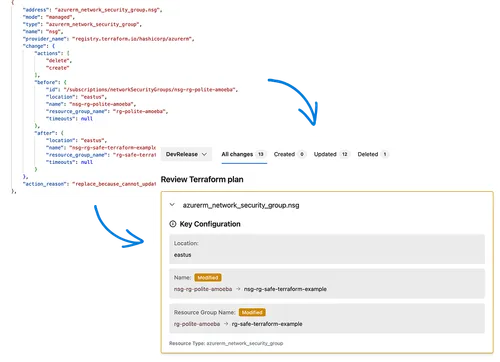This screenshot has height=362, width=500.
Task: Switch to the Created tab
Action: coord(289,154)
